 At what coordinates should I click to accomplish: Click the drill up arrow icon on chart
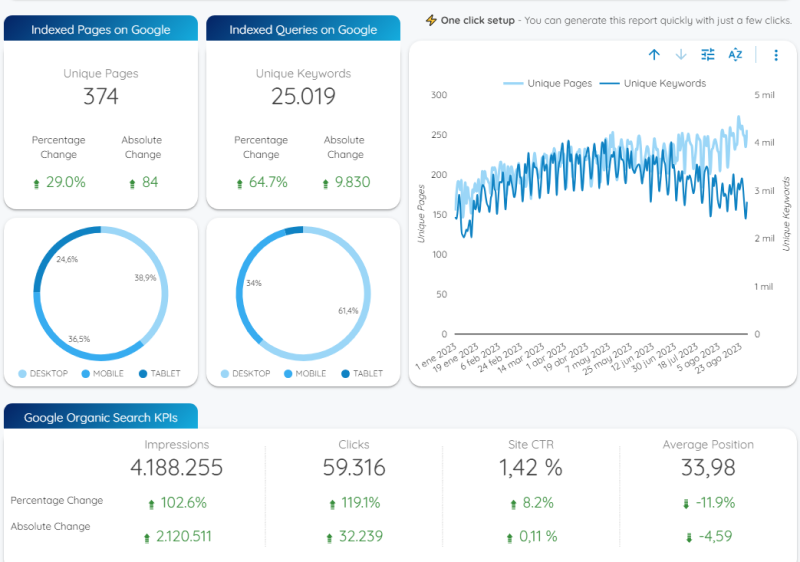coord(654,55)
